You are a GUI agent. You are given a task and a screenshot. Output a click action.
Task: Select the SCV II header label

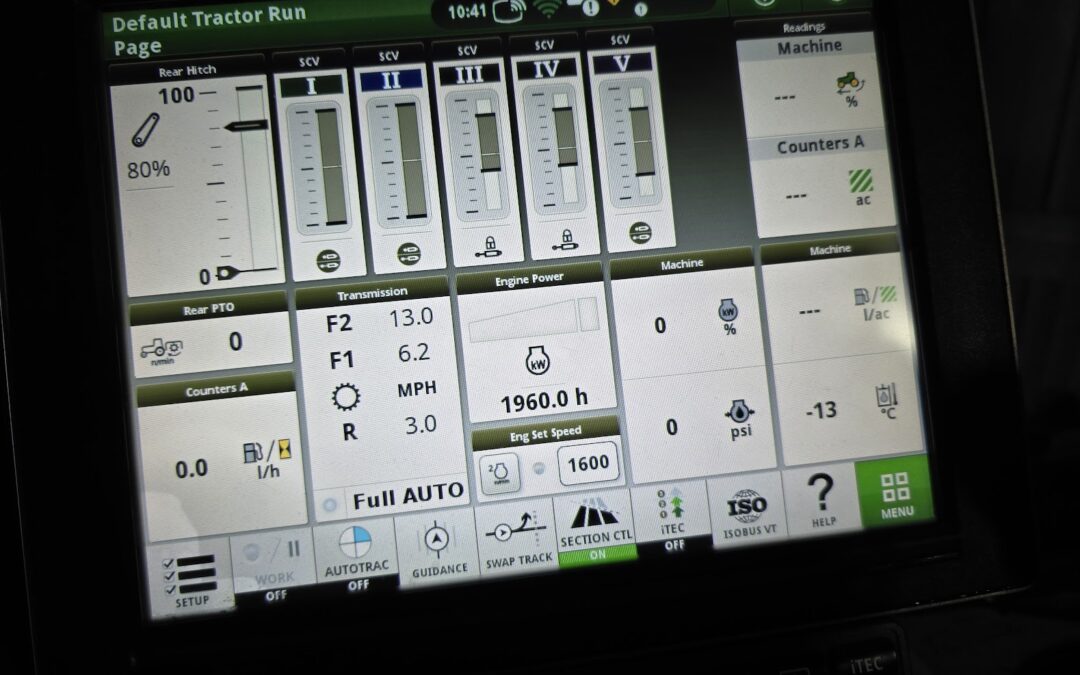[x=391, y=80]
